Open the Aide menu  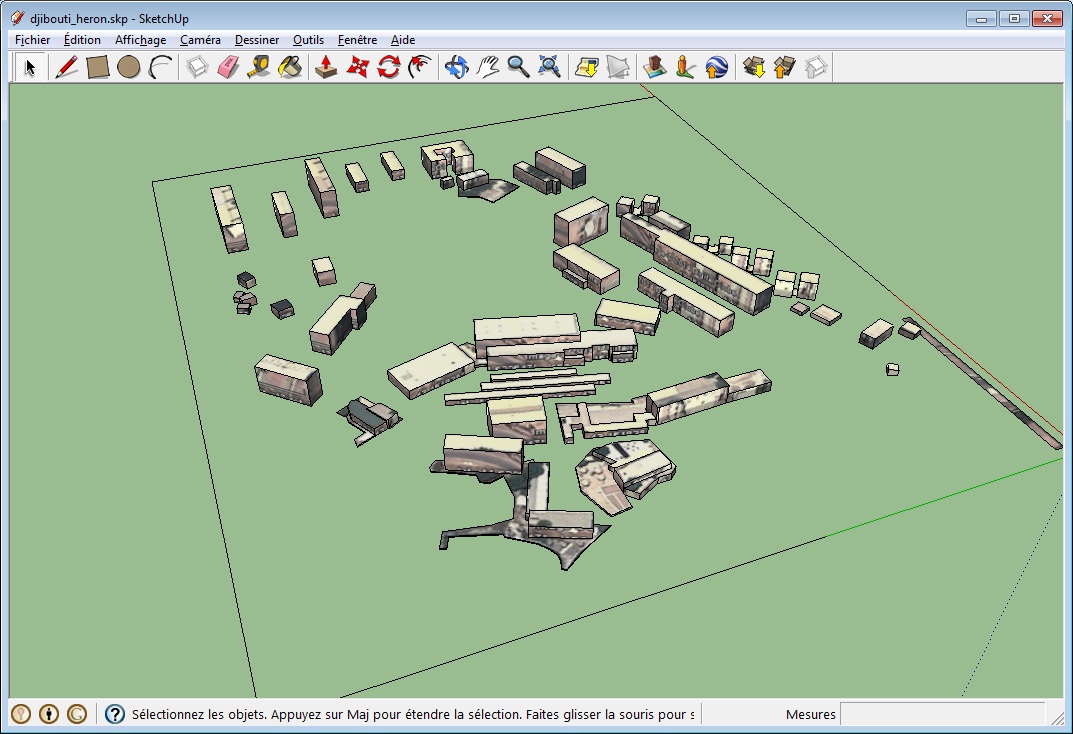[x=403, y=40]
